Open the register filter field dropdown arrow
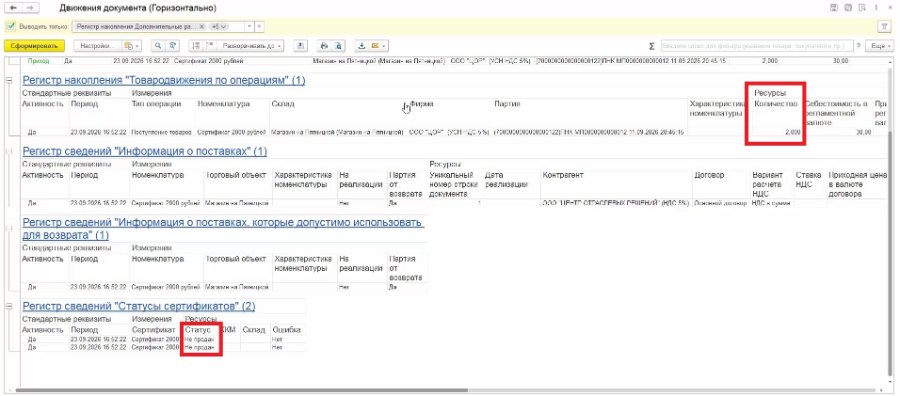This screenshot has width=900, height=396. pyautogui.click(x=249, y=27)
